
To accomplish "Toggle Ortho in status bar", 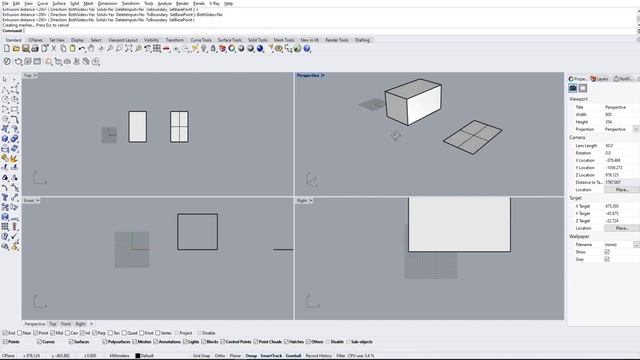I will pyautogui.click(x=220, y=356).
